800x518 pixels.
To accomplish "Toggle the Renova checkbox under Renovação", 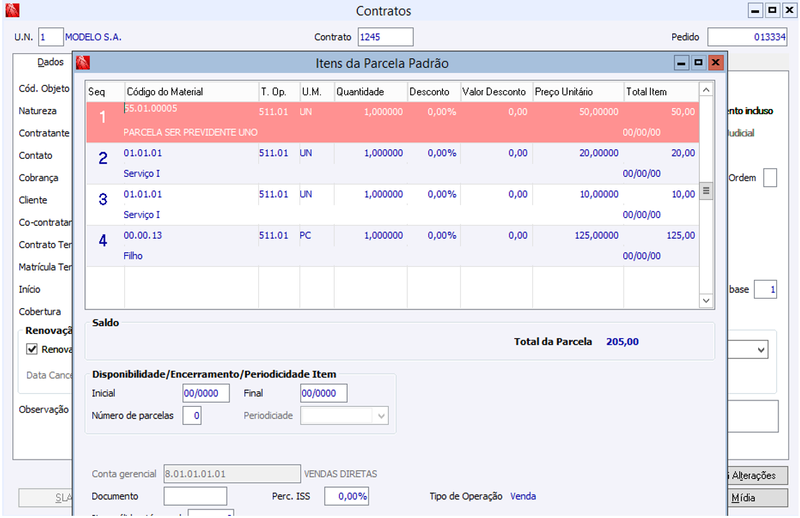I will tap(32, 349).
